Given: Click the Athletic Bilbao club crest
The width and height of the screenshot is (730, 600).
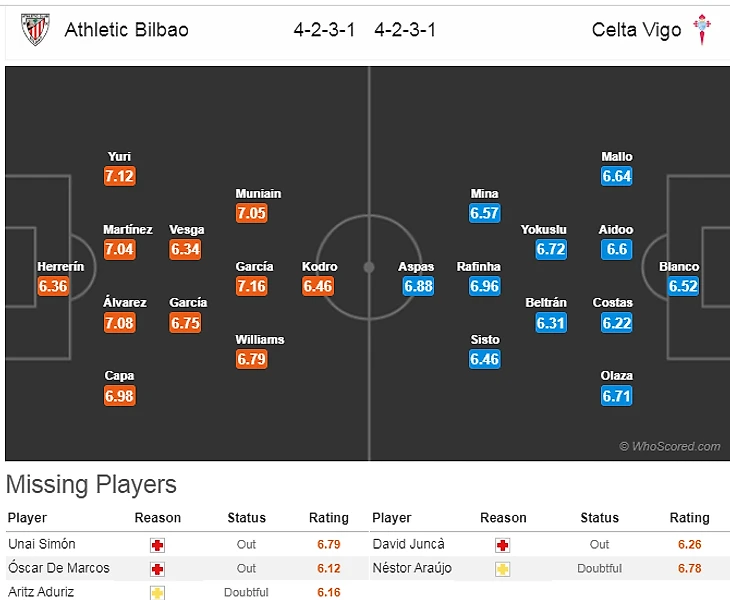Looking at the screenshot, I should pos(35,30).
